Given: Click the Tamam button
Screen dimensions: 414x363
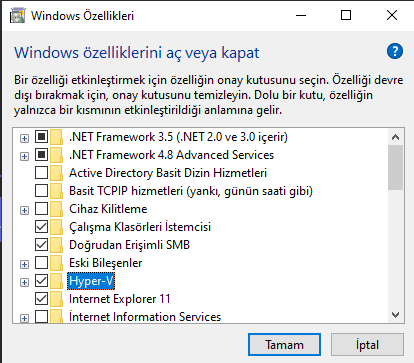Looking at the screenshot, I should (284, 345).
